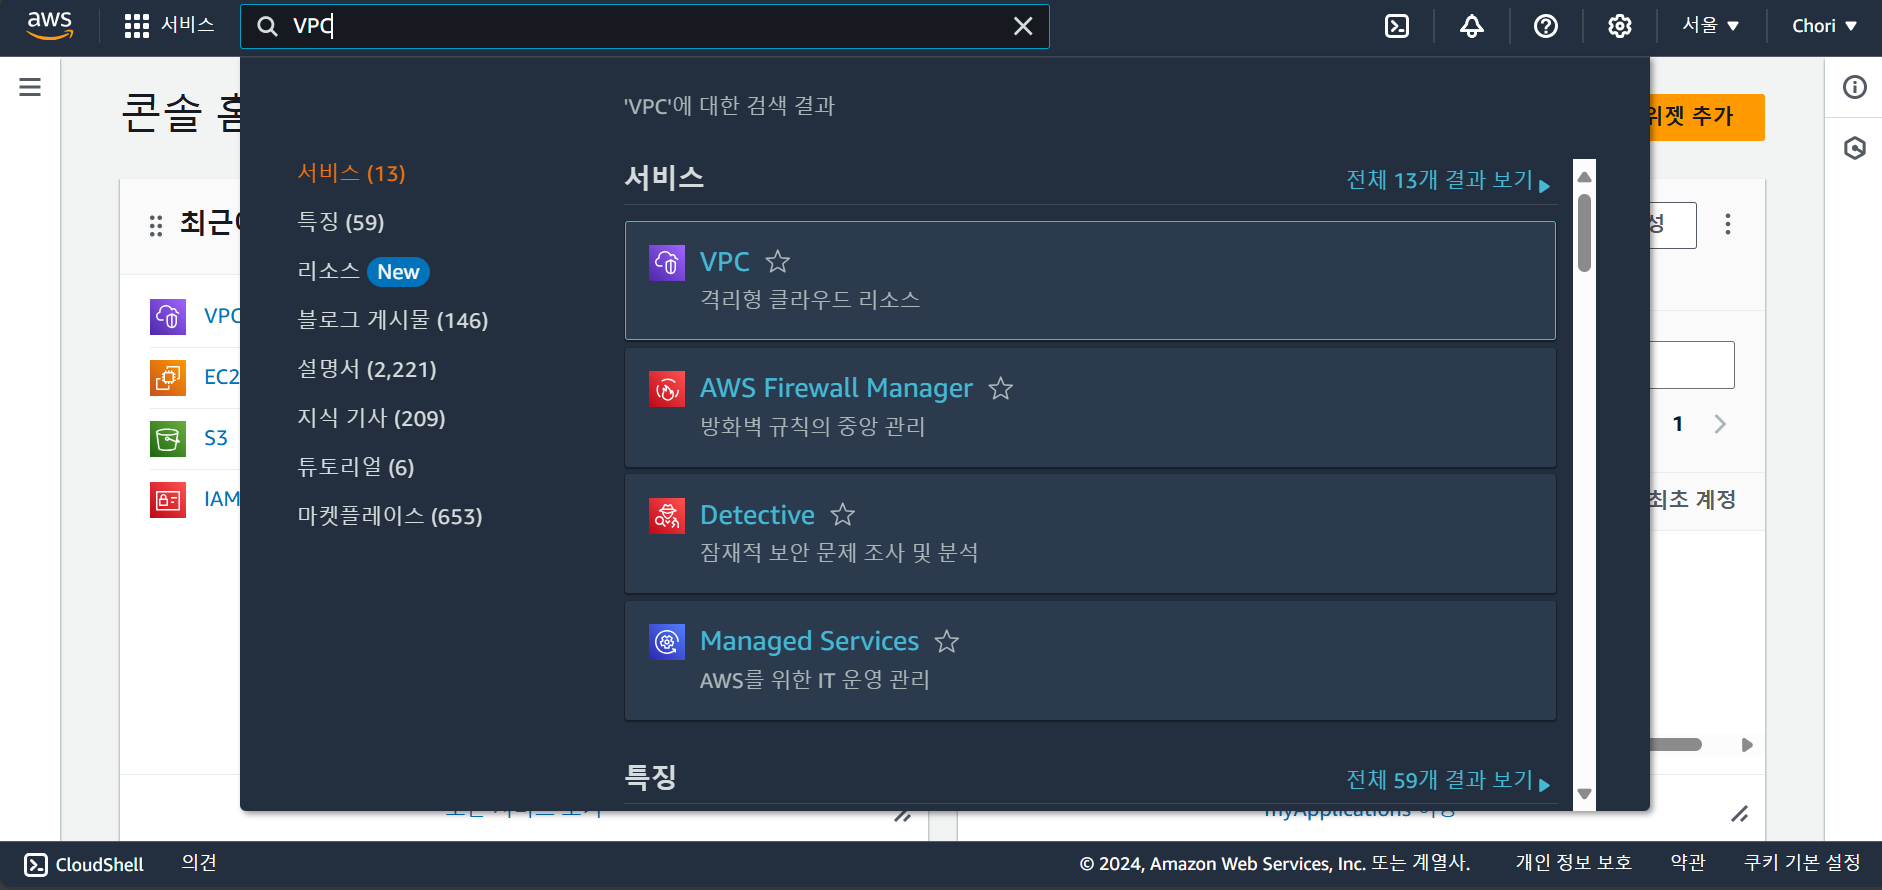Filter results by 튜토리얼 (6)

tap(355, 467)
